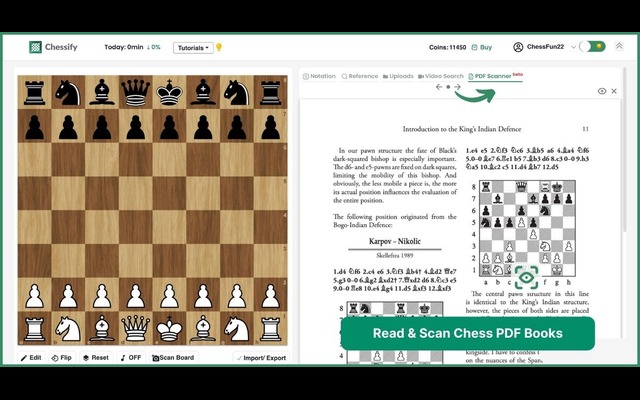Select the black bishop on f8
Image resolution: width=640 pixels, height=400 pixels.
203,92
